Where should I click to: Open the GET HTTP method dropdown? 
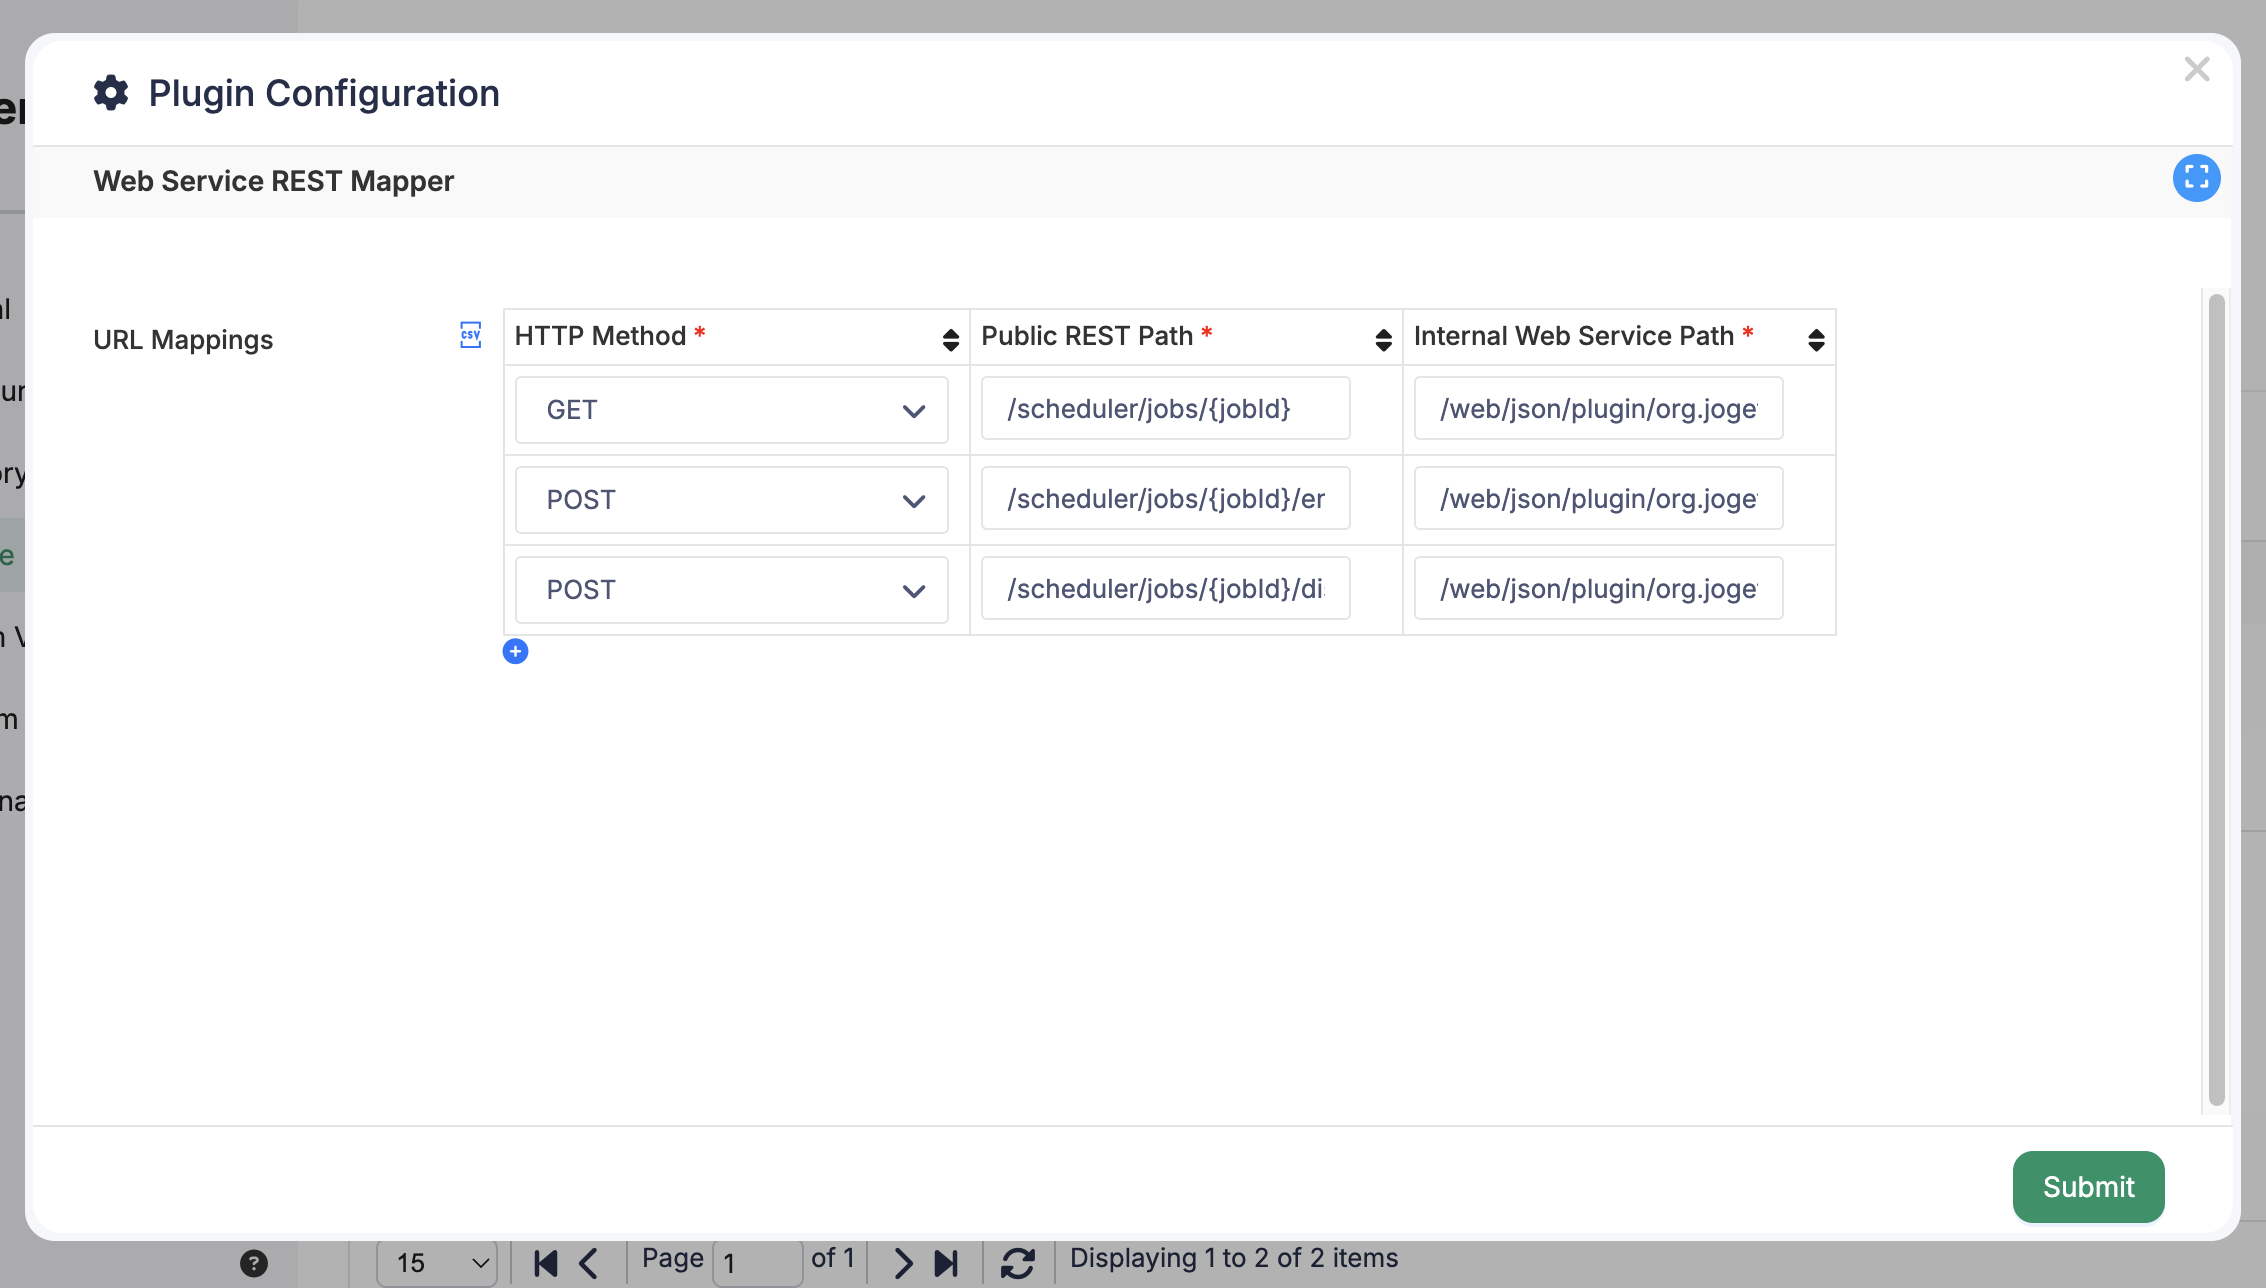[x=731, y=410]
